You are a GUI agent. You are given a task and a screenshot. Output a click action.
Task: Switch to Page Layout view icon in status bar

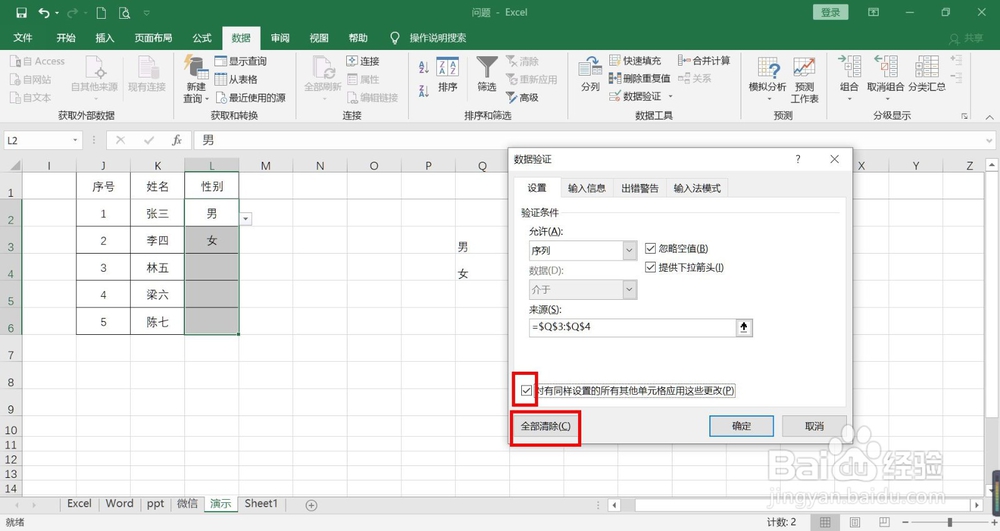[855, 522]
